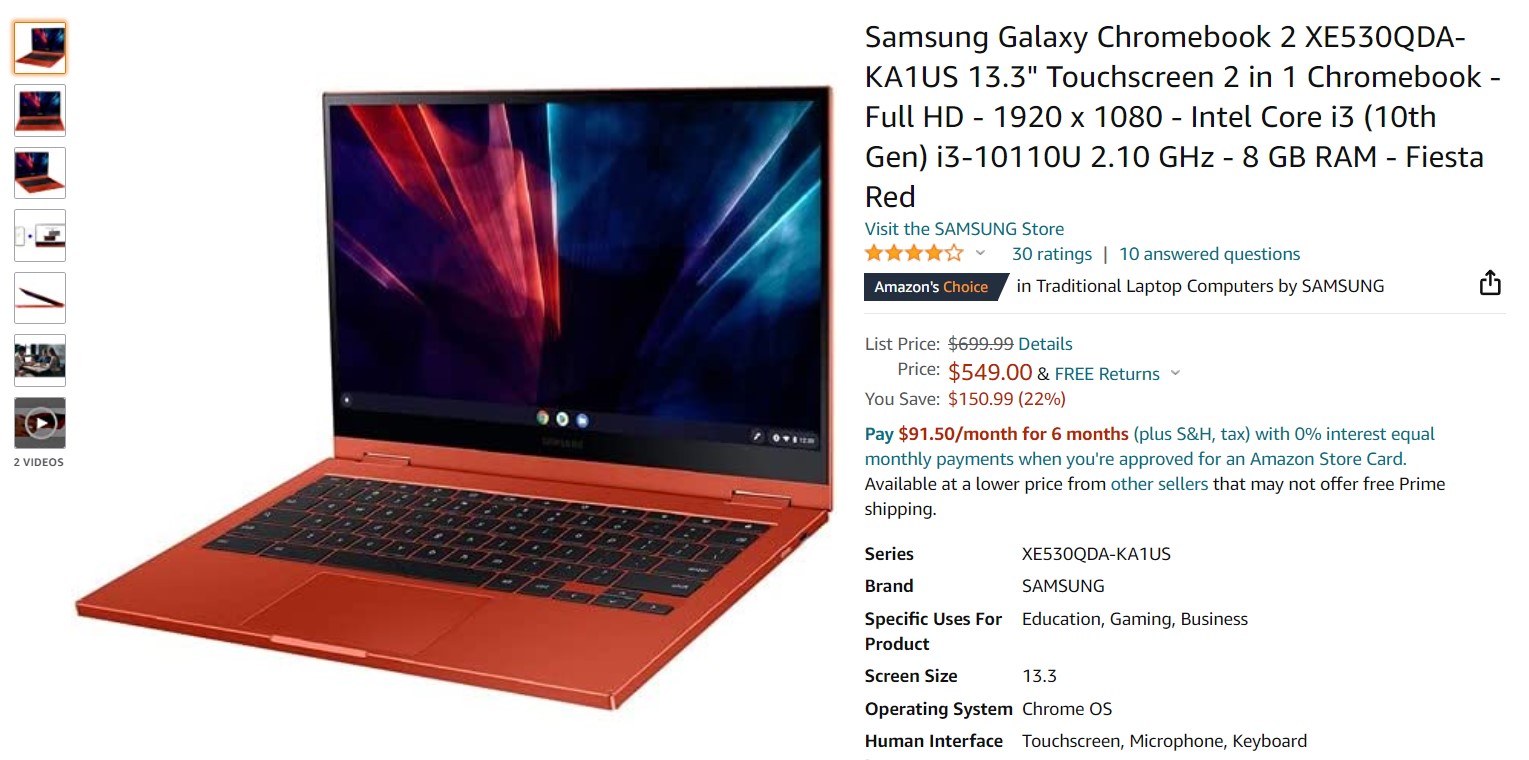Expand the FREE Returns dropdown arrow
The height and width of the screenshot is (760, 1529).
[1175, 373]
